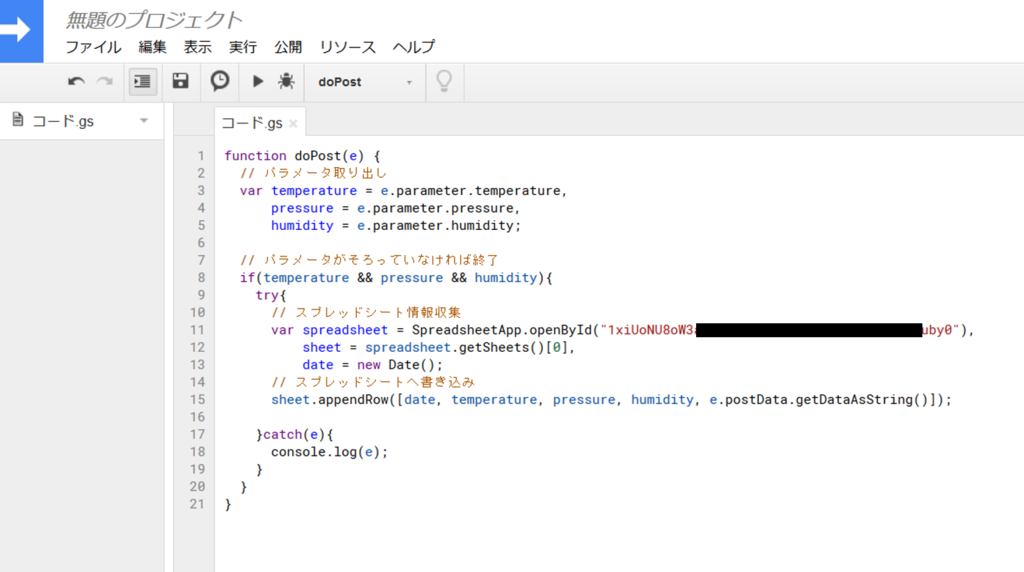The height and width of the screenshot is (572, 1024).
Task: Open the project triggers clock icon
Action: pyautogui.click(x=220, y=81)
